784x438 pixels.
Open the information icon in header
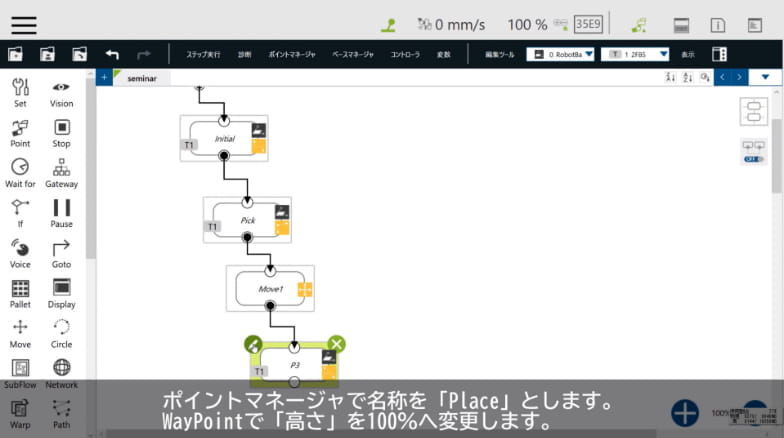click(x=718, y=25)
